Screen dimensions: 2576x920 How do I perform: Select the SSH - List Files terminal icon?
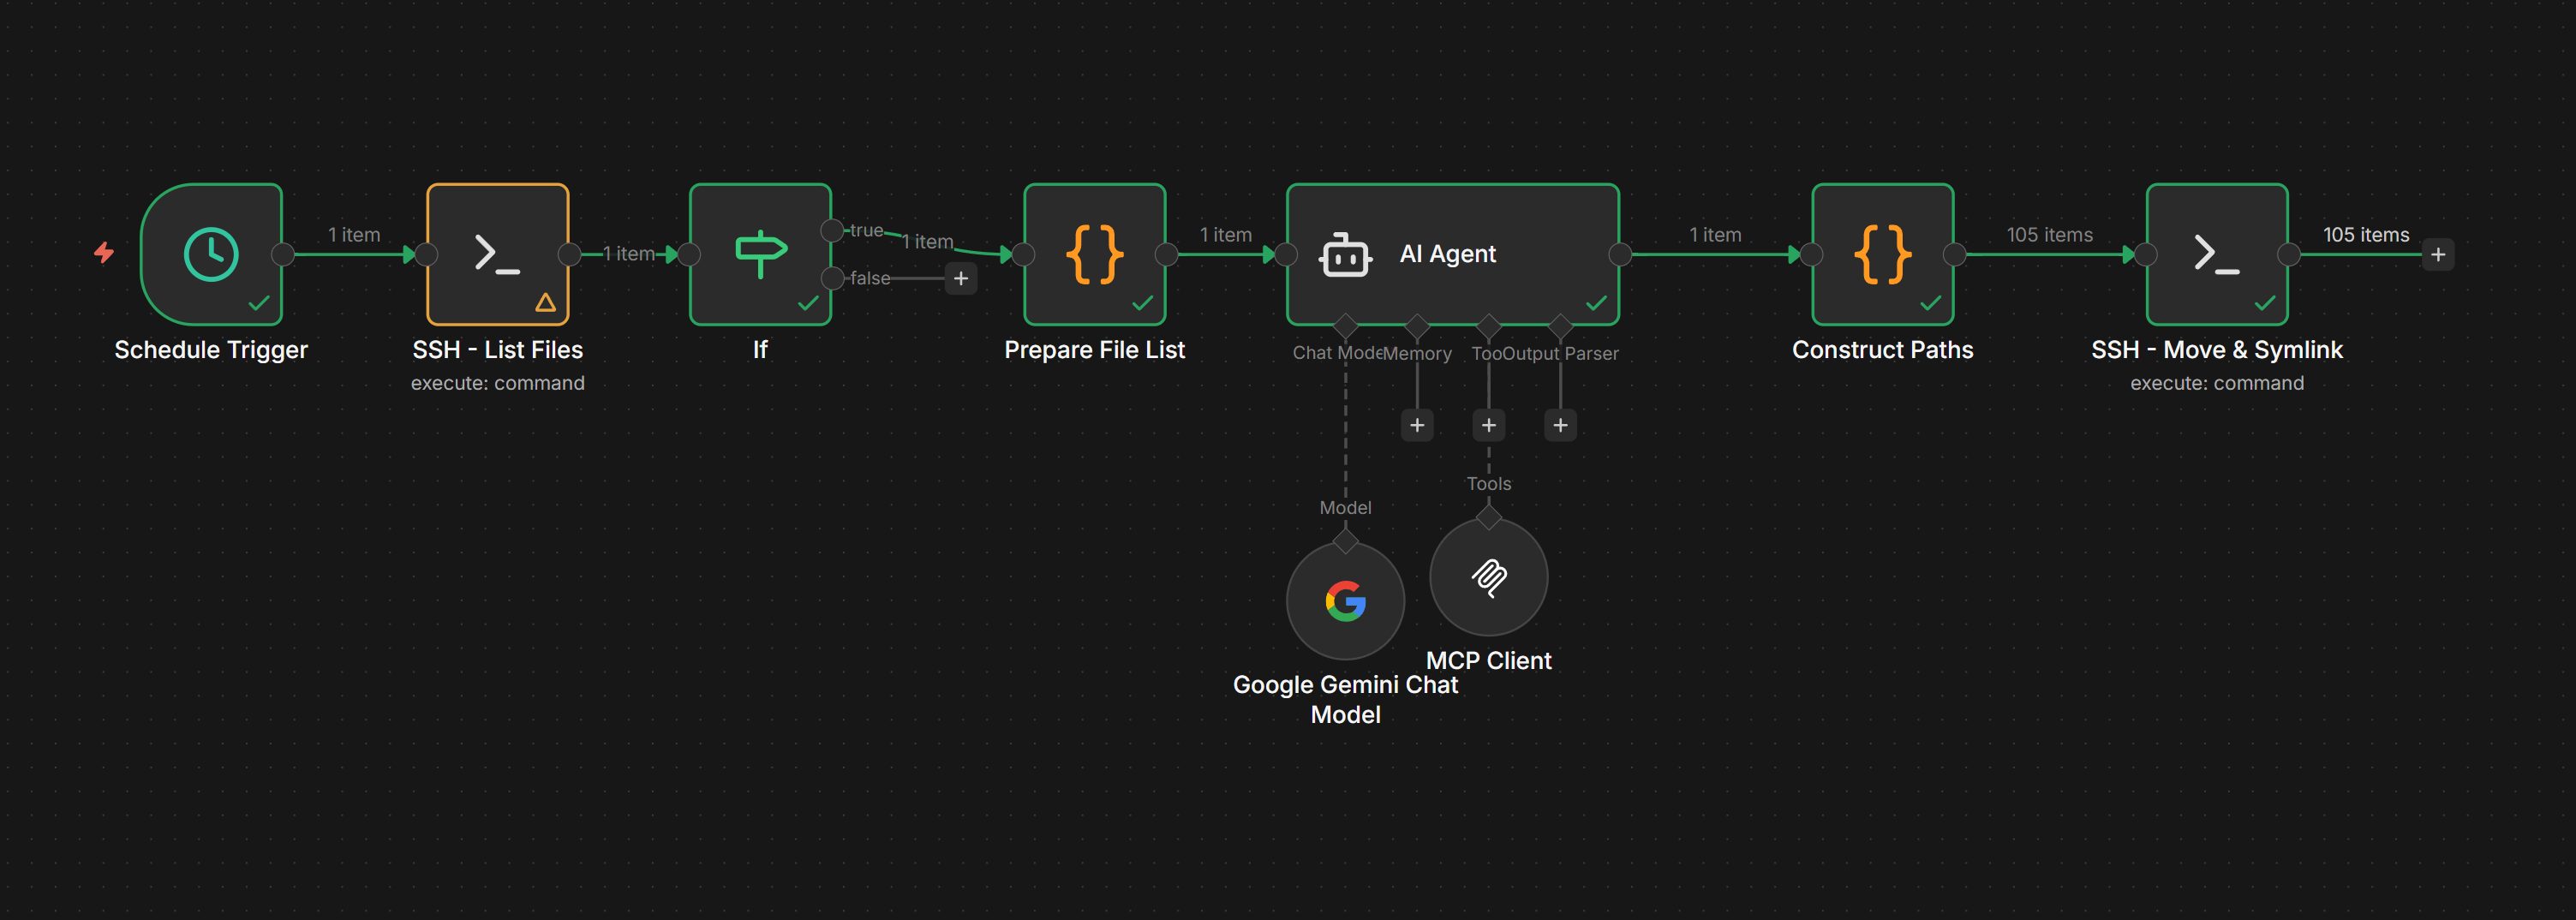[497, 253]
